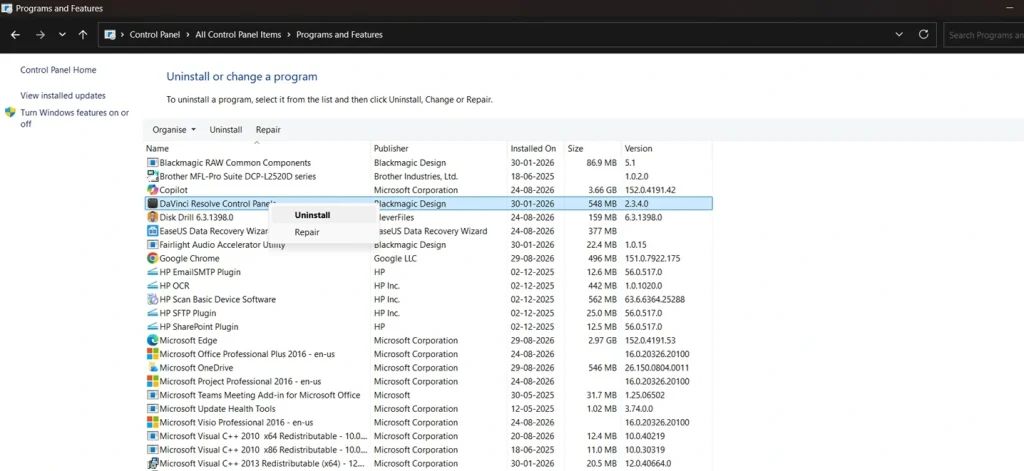Select the Copilot program name
1024x471 pixels.
(x=174, y=190)
